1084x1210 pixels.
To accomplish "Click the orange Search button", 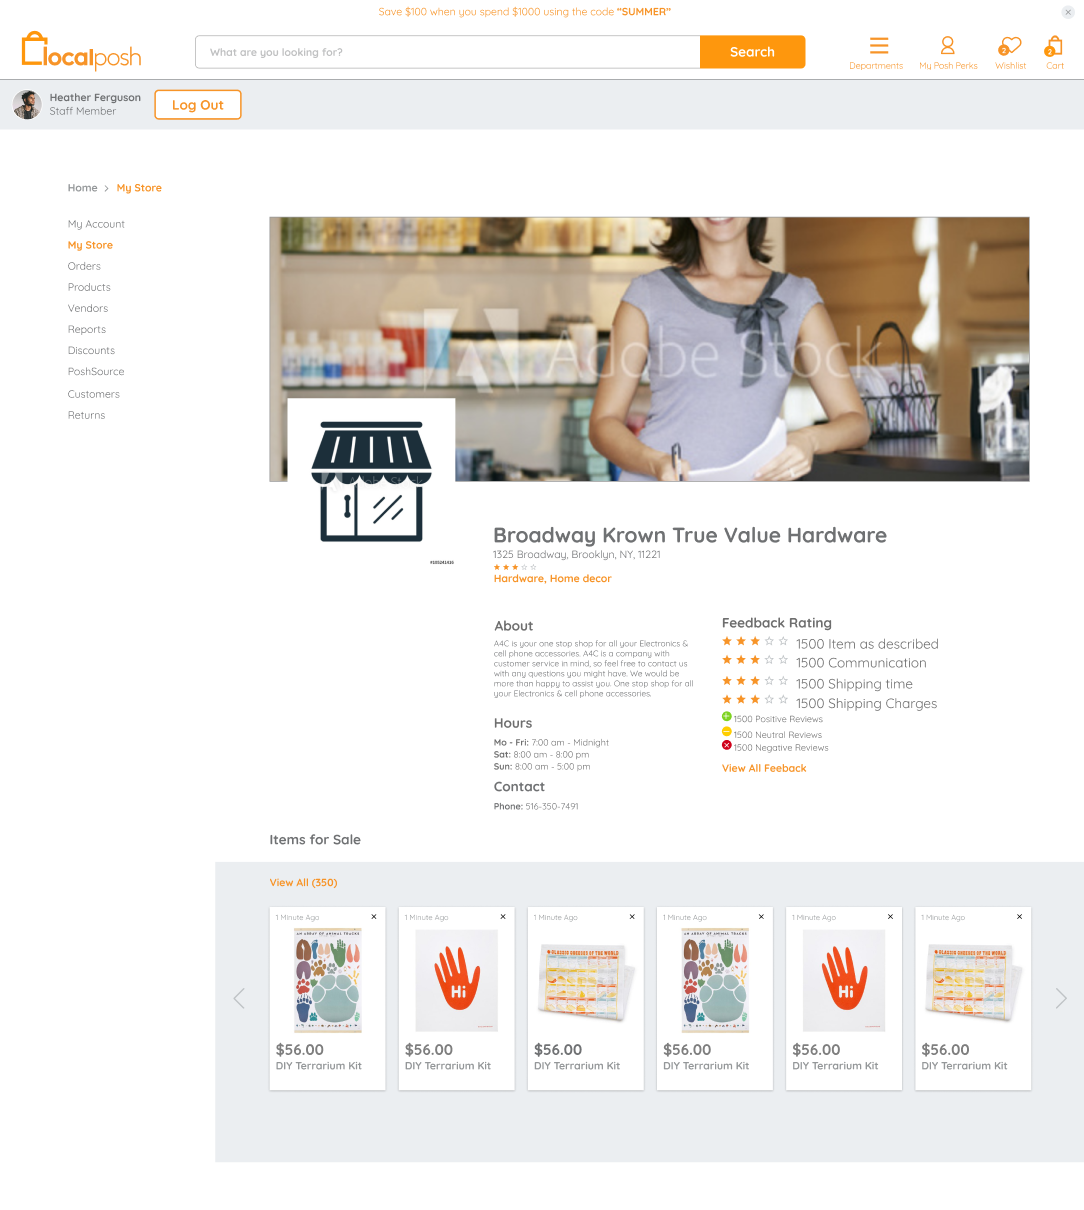I will point(752,52).
